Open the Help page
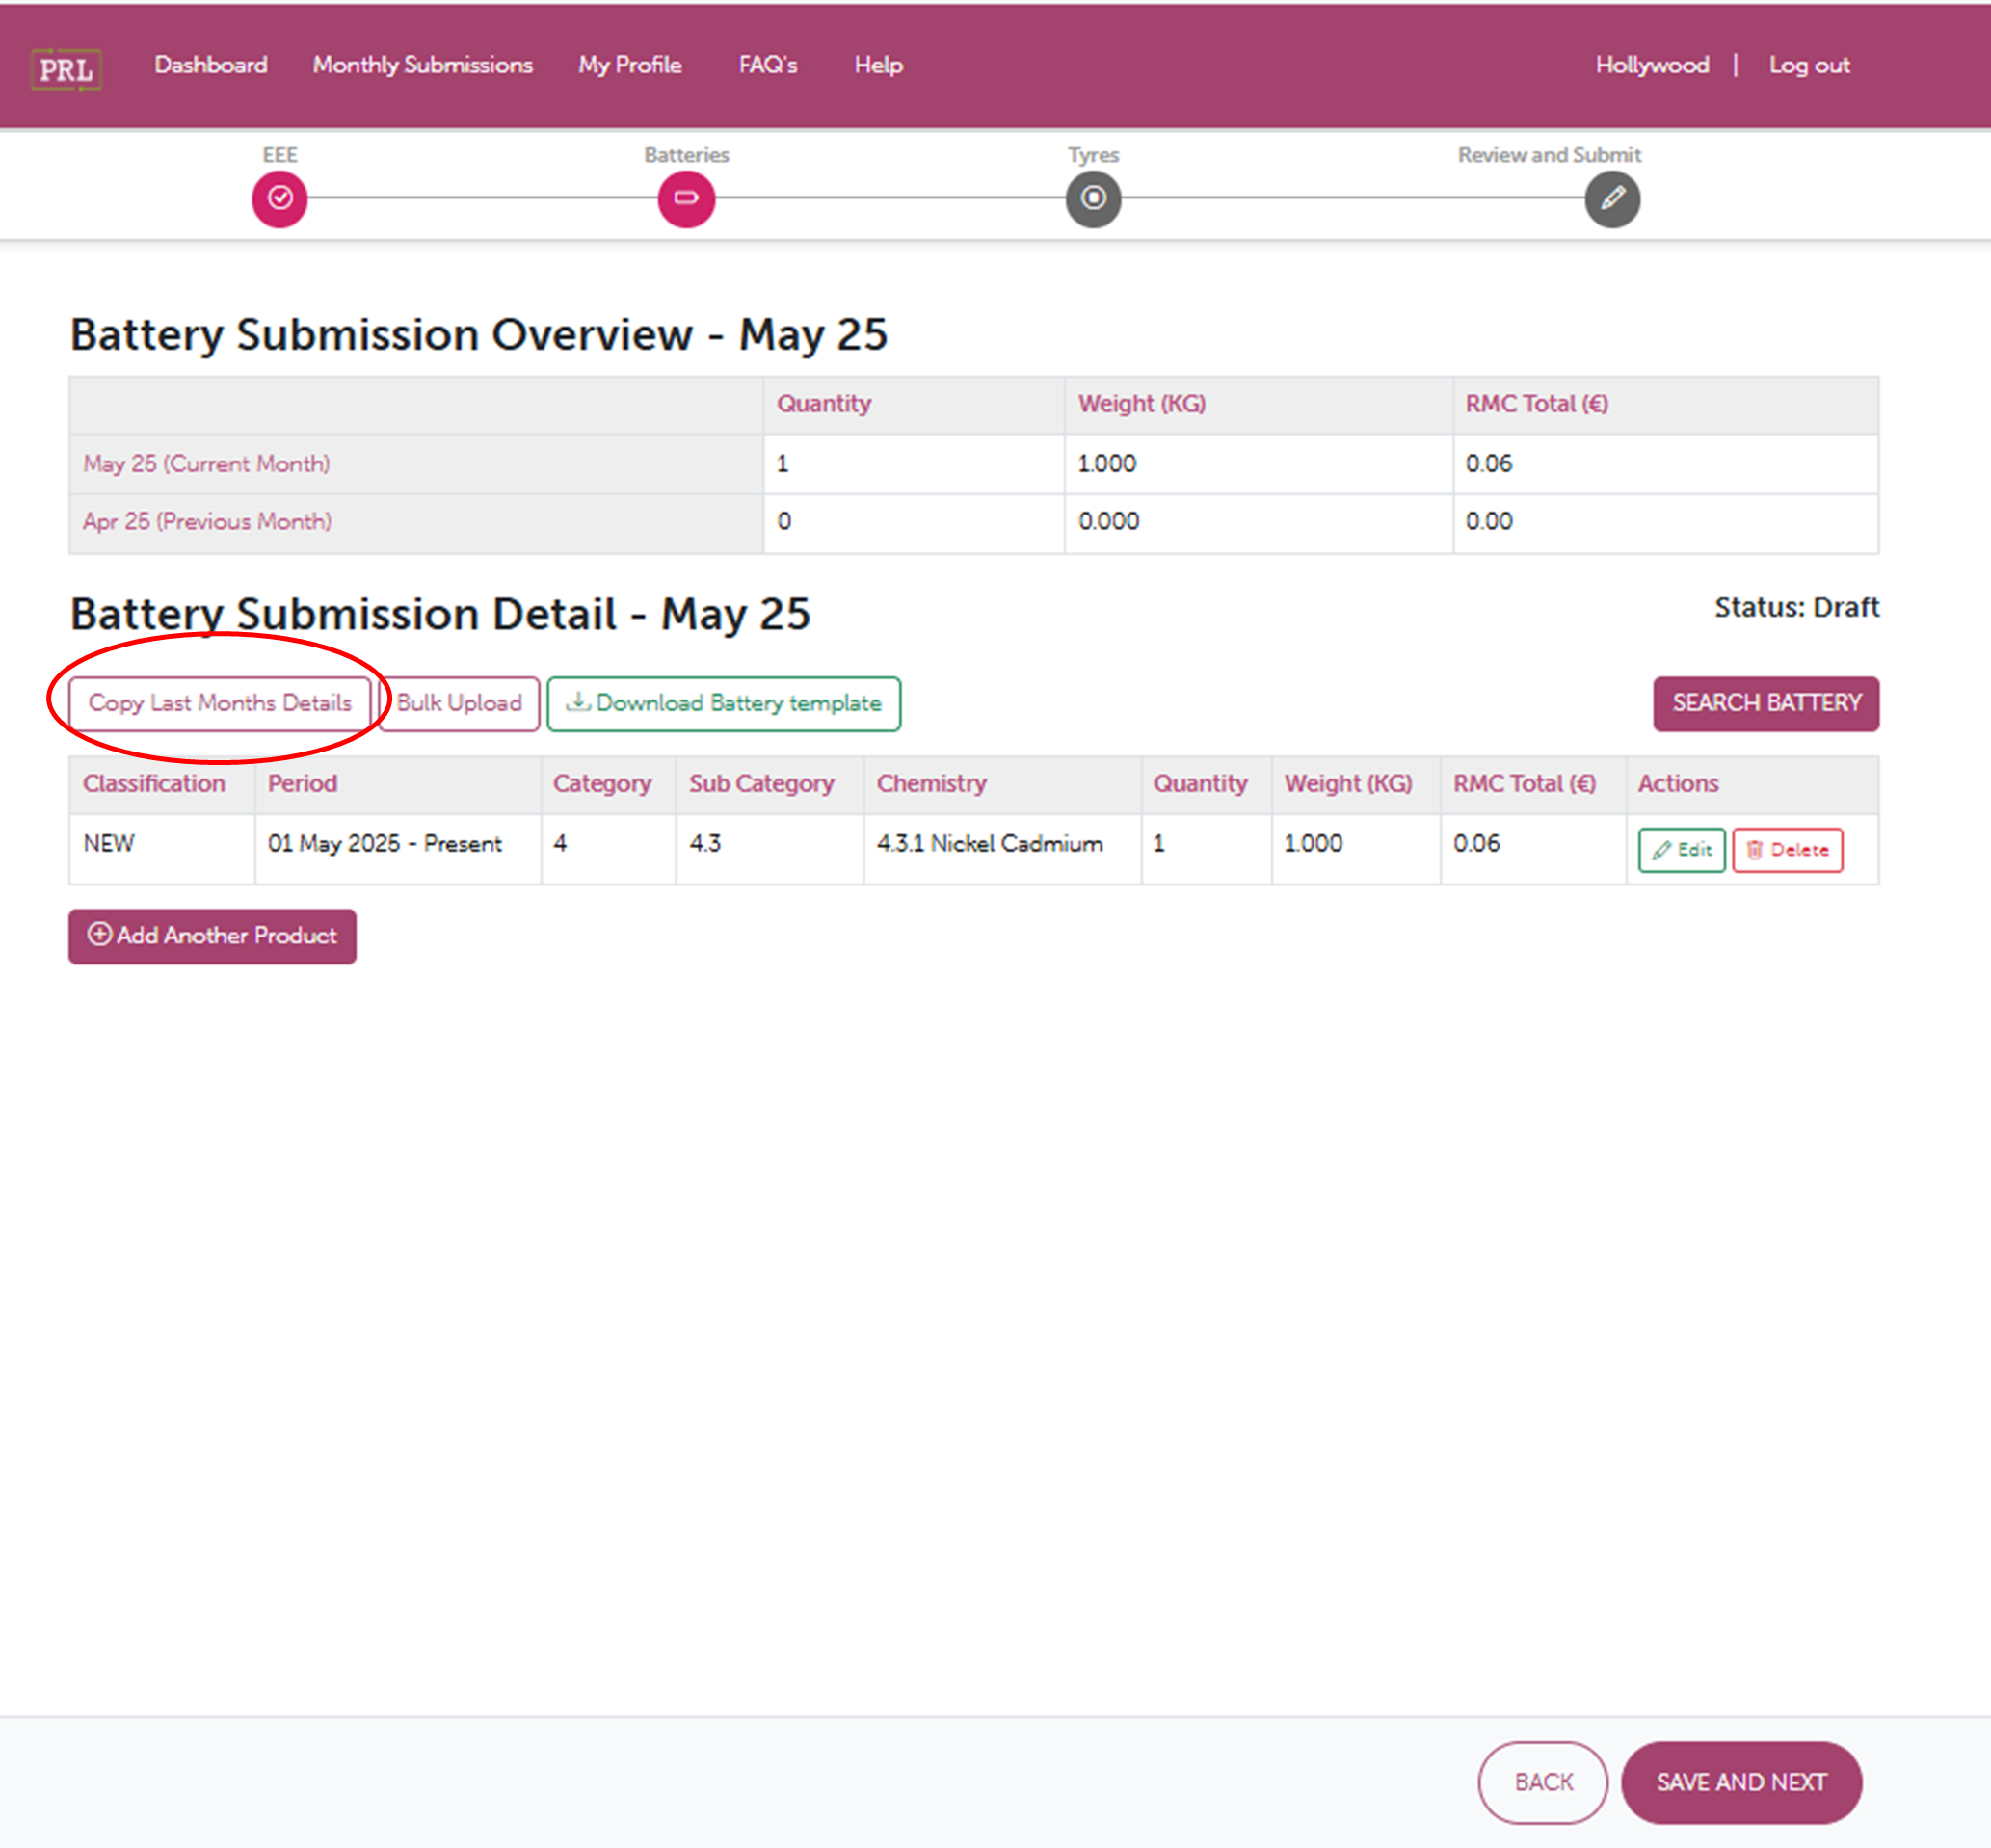The height and width of the screenshot is (1848, 1991). click(x=877, y=64)
